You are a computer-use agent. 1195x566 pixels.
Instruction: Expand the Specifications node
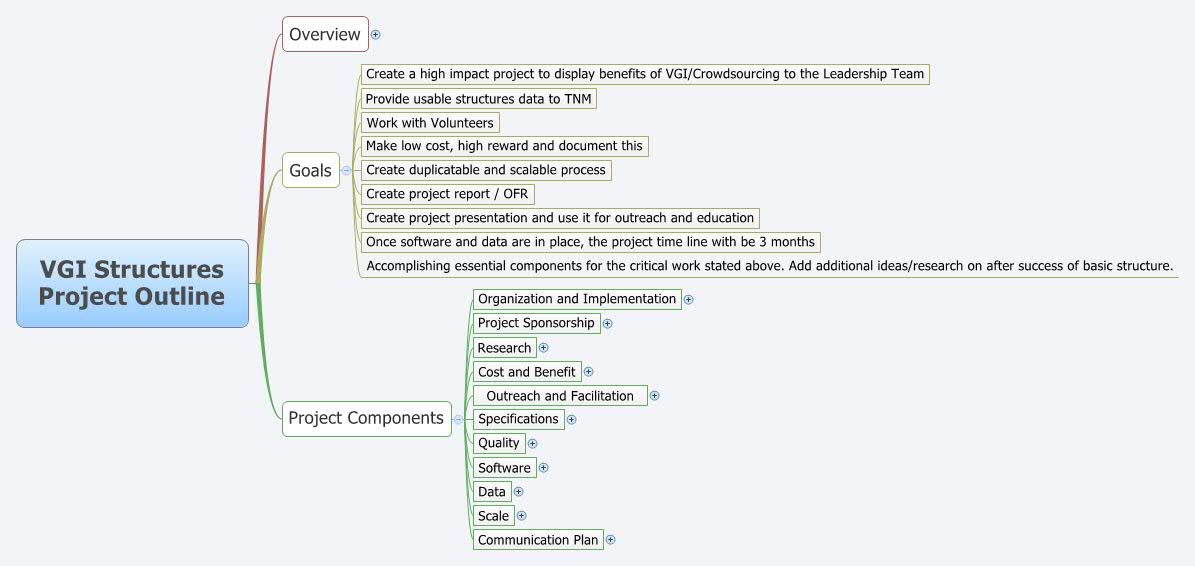[x=572, y=420]
